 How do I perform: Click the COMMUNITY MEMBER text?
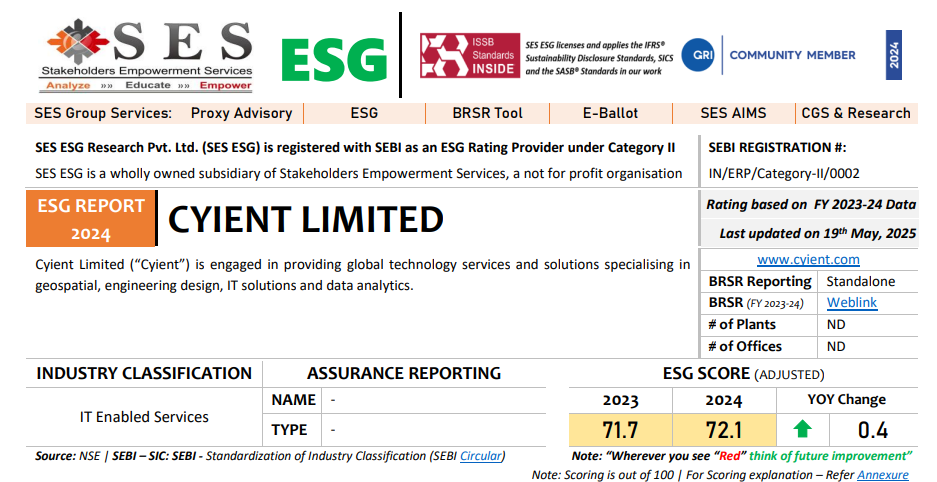tap(792, 55)
